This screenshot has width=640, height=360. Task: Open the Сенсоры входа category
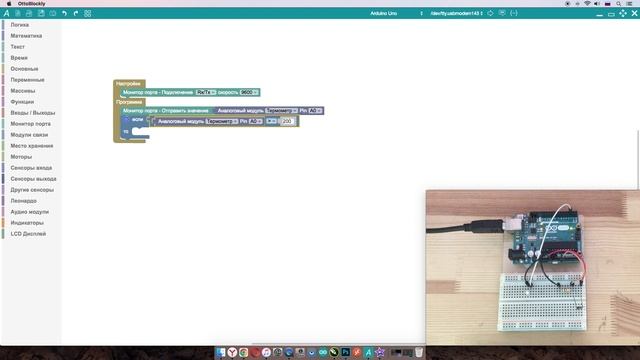tap(31, 168)
